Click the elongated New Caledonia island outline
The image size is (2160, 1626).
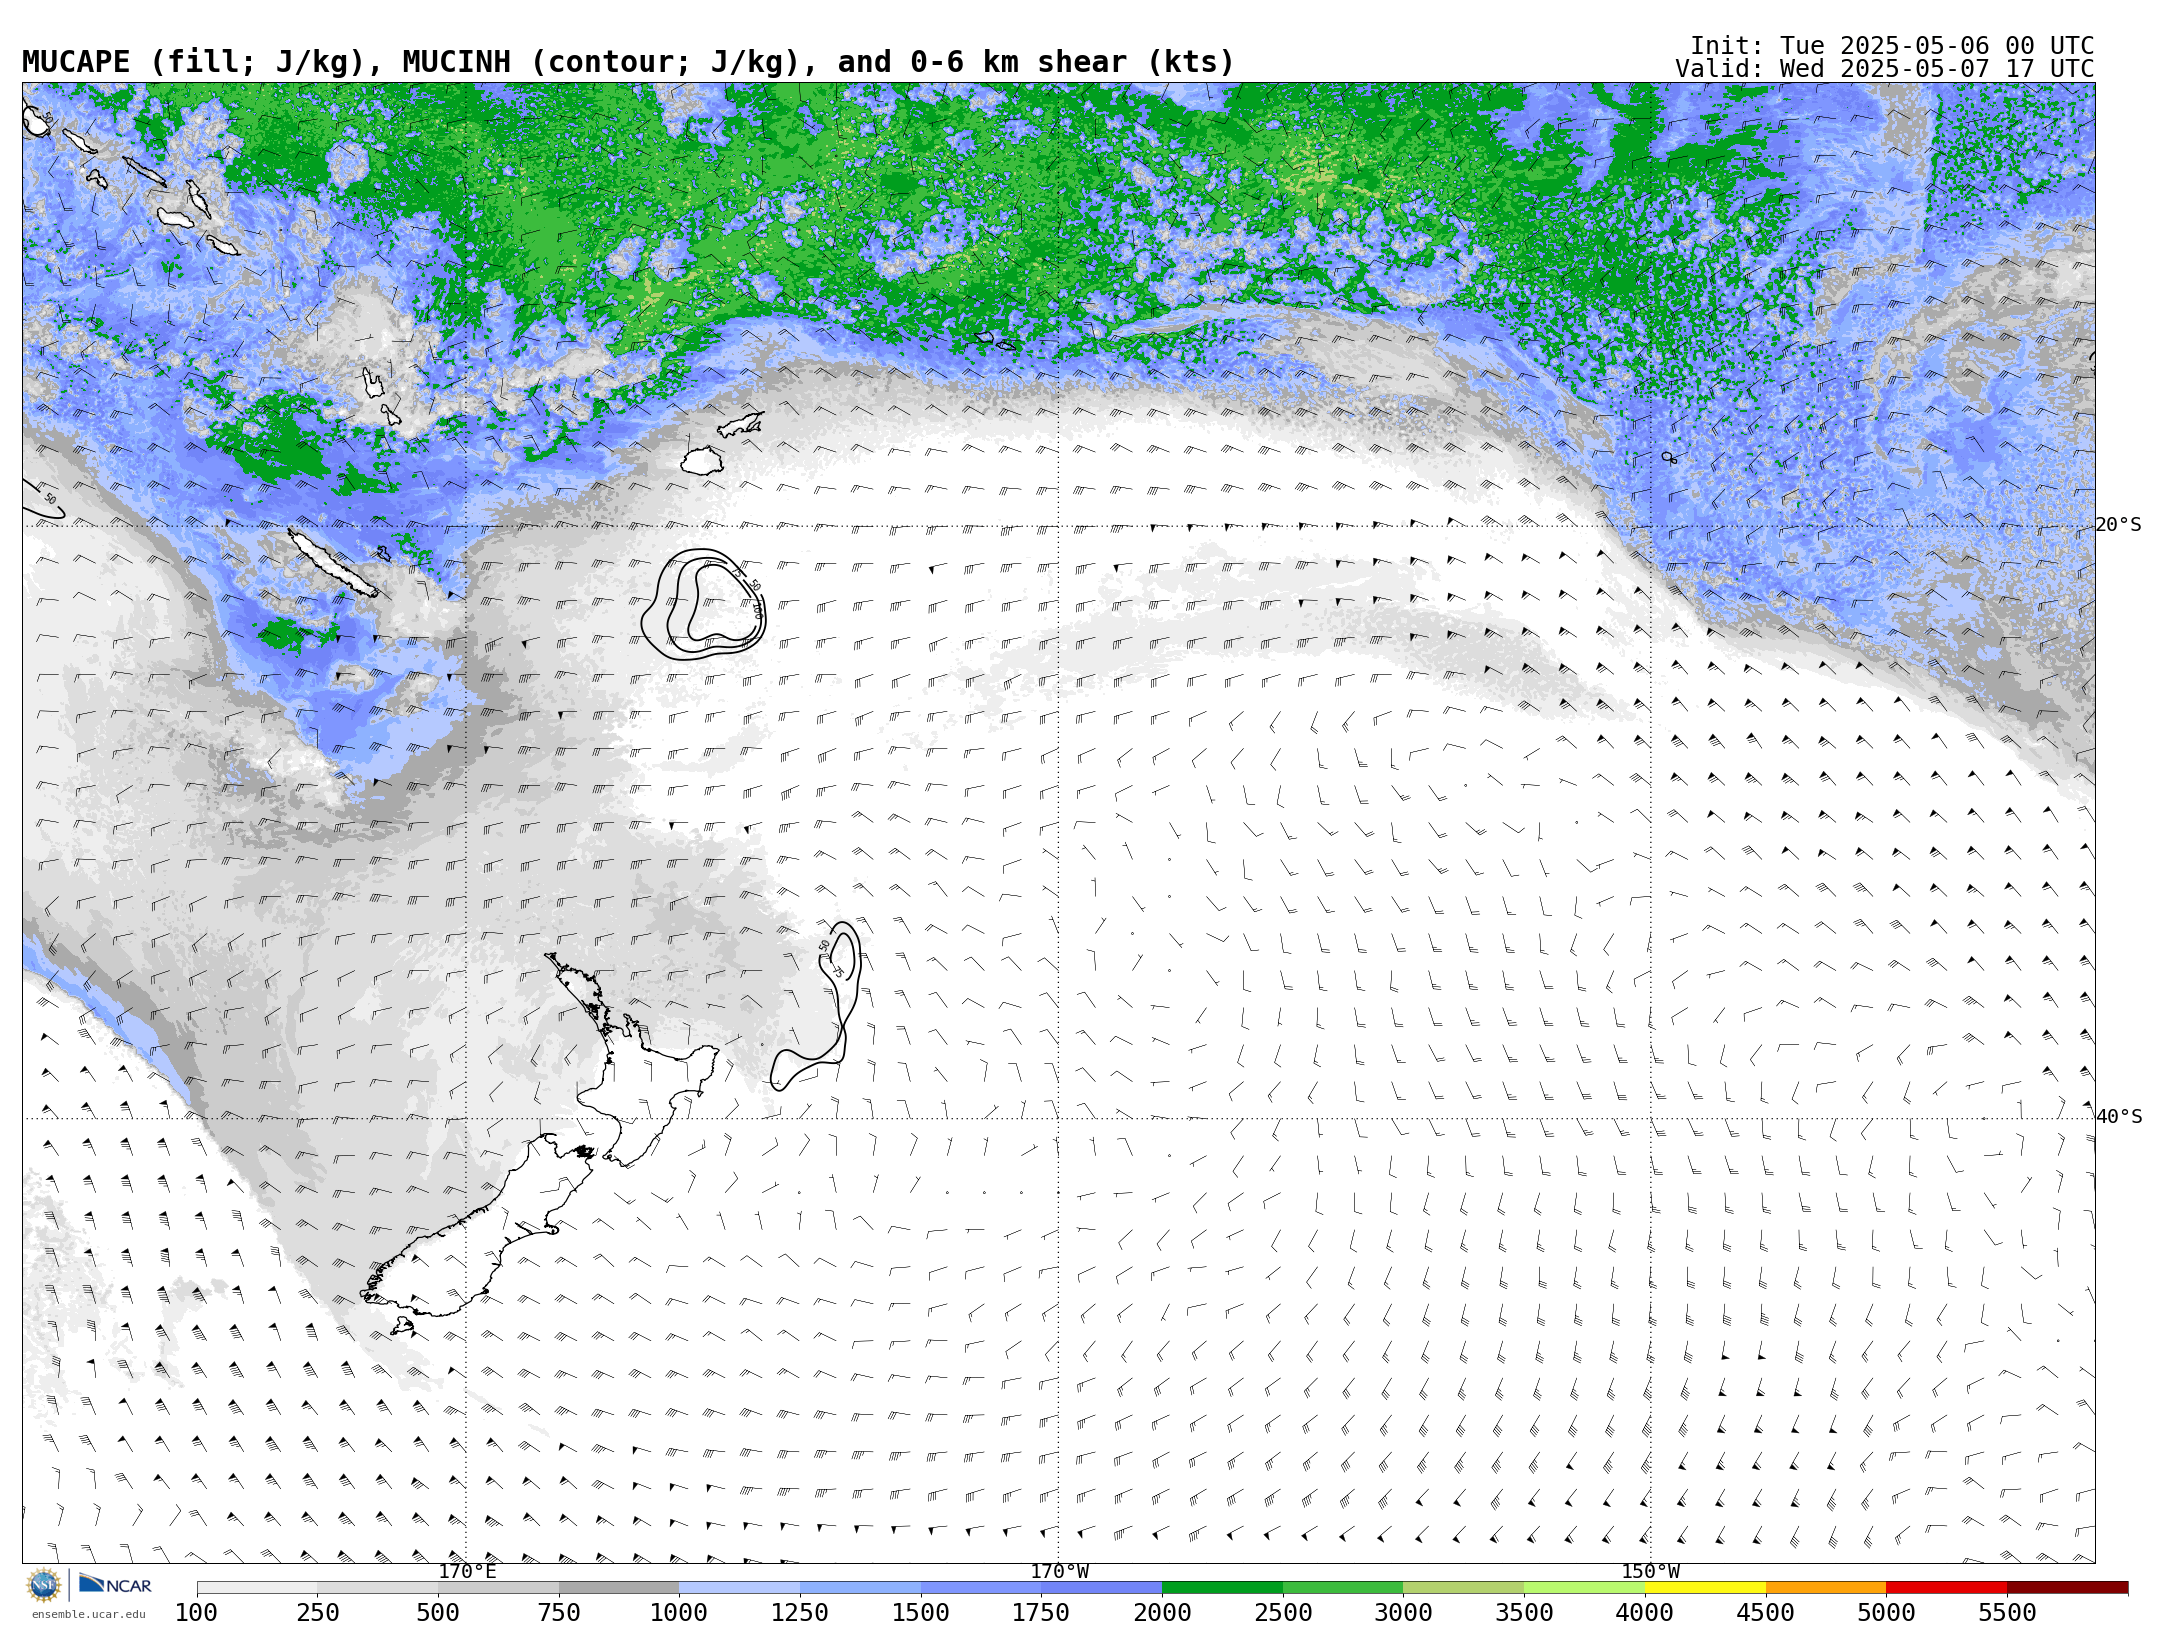(333, 563)
